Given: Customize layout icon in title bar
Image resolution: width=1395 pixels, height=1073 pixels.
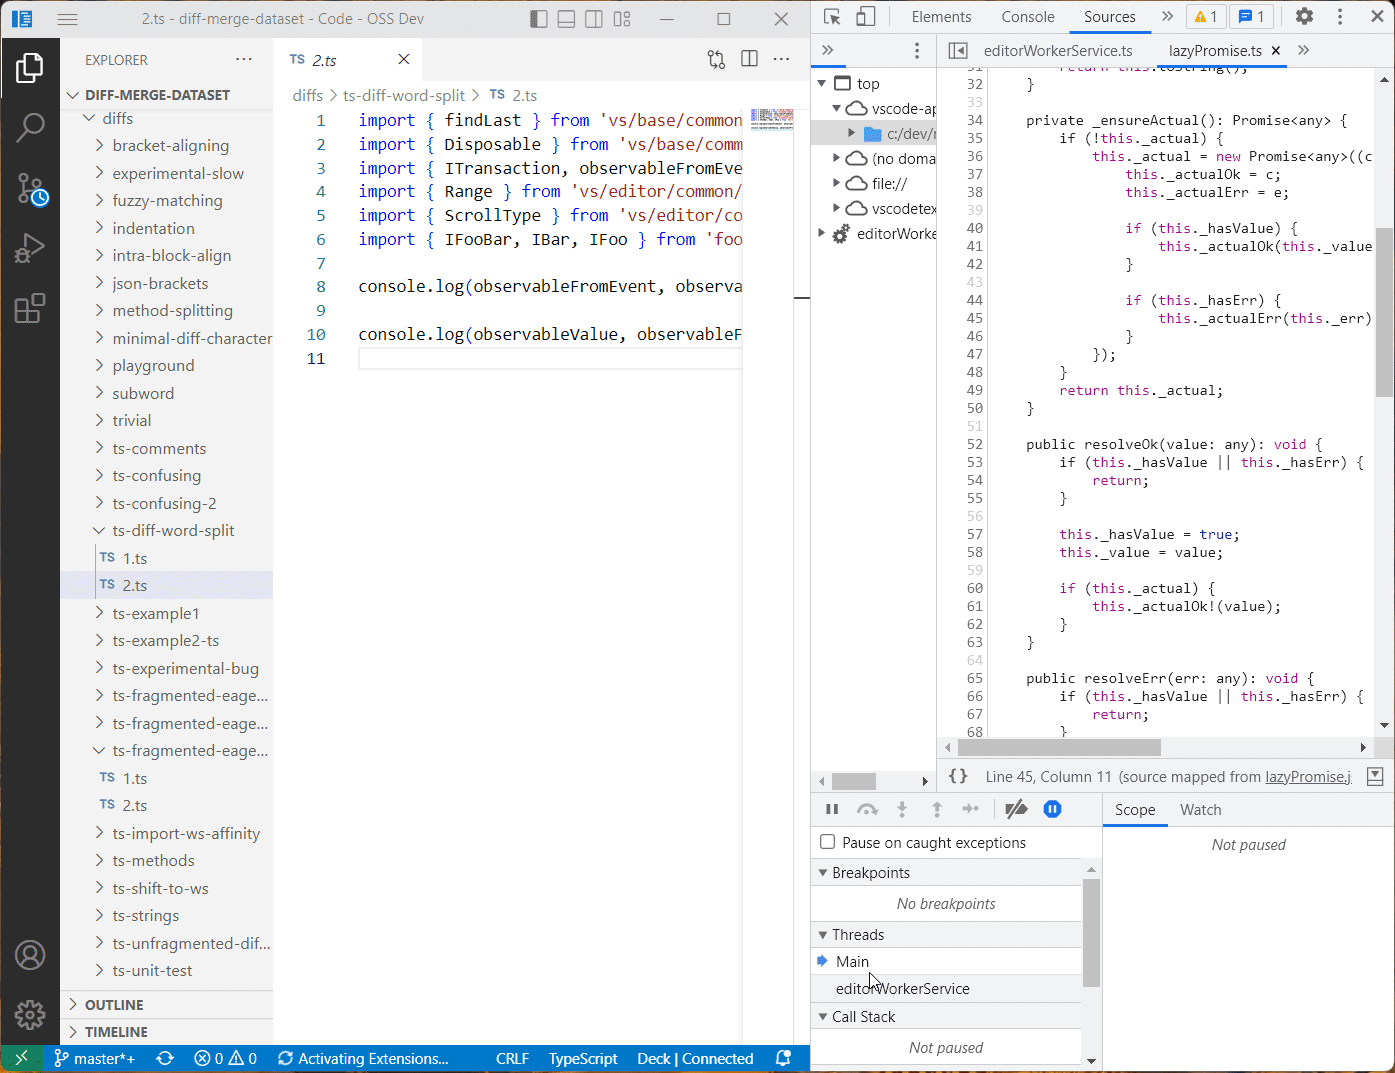Looking at the screenshot, I should [622, 19].
